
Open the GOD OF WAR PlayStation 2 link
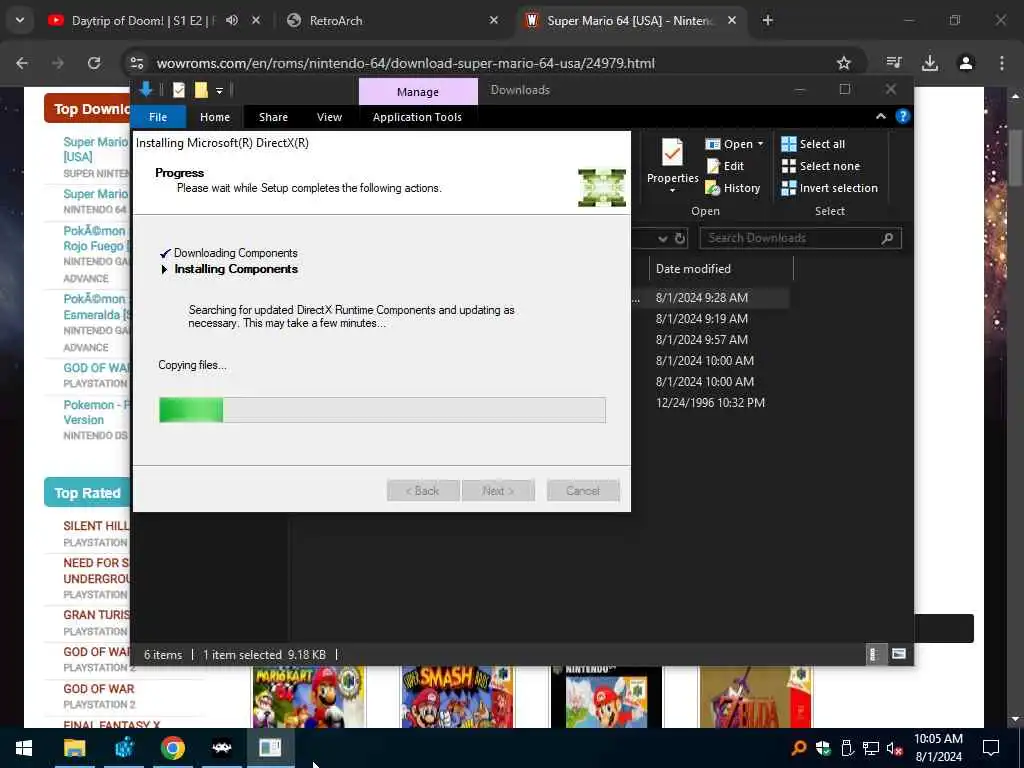tap(99, 688)
